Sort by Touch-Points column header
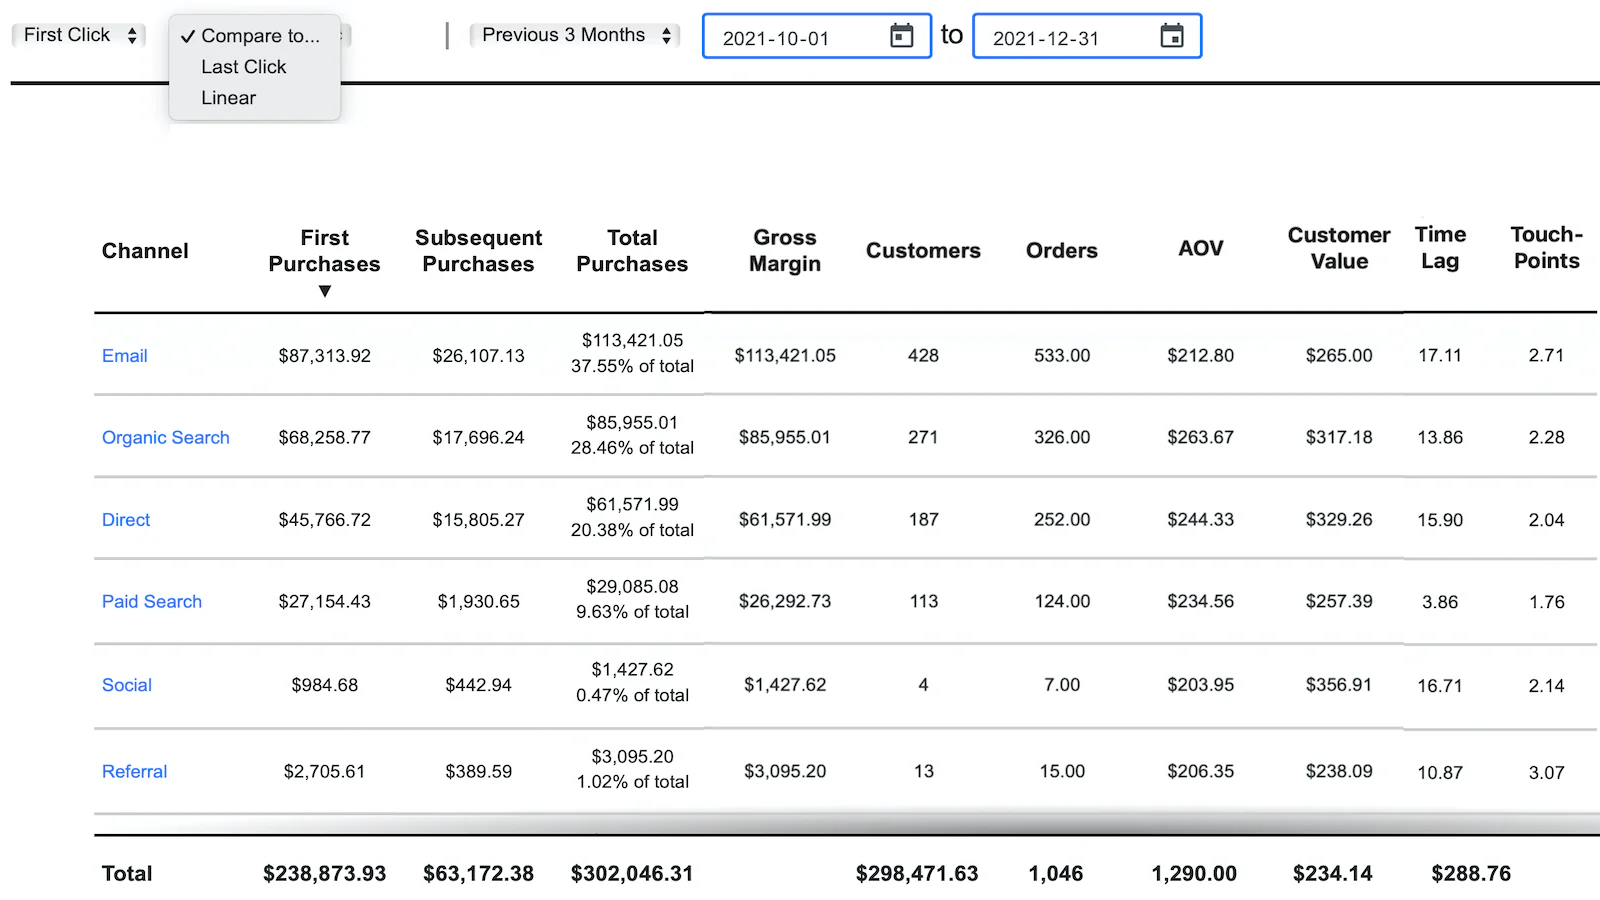1600x900 pixels. (x=1546, y=248)
